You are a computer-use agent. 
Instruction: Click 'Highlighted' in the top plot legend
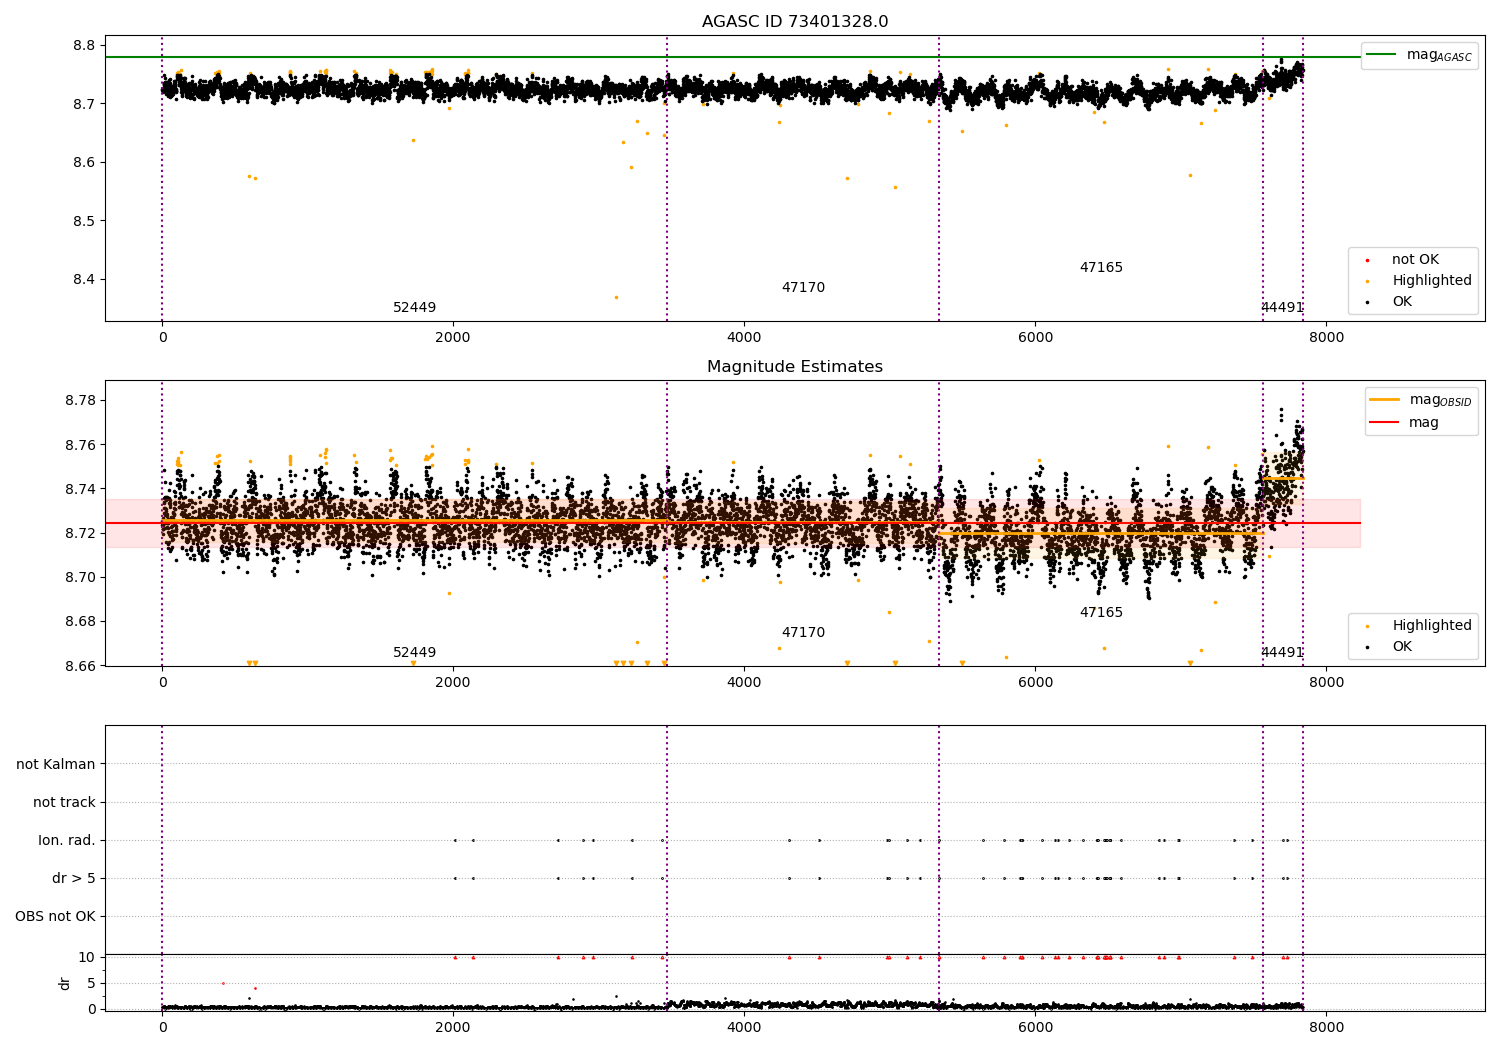[1421, 281]
